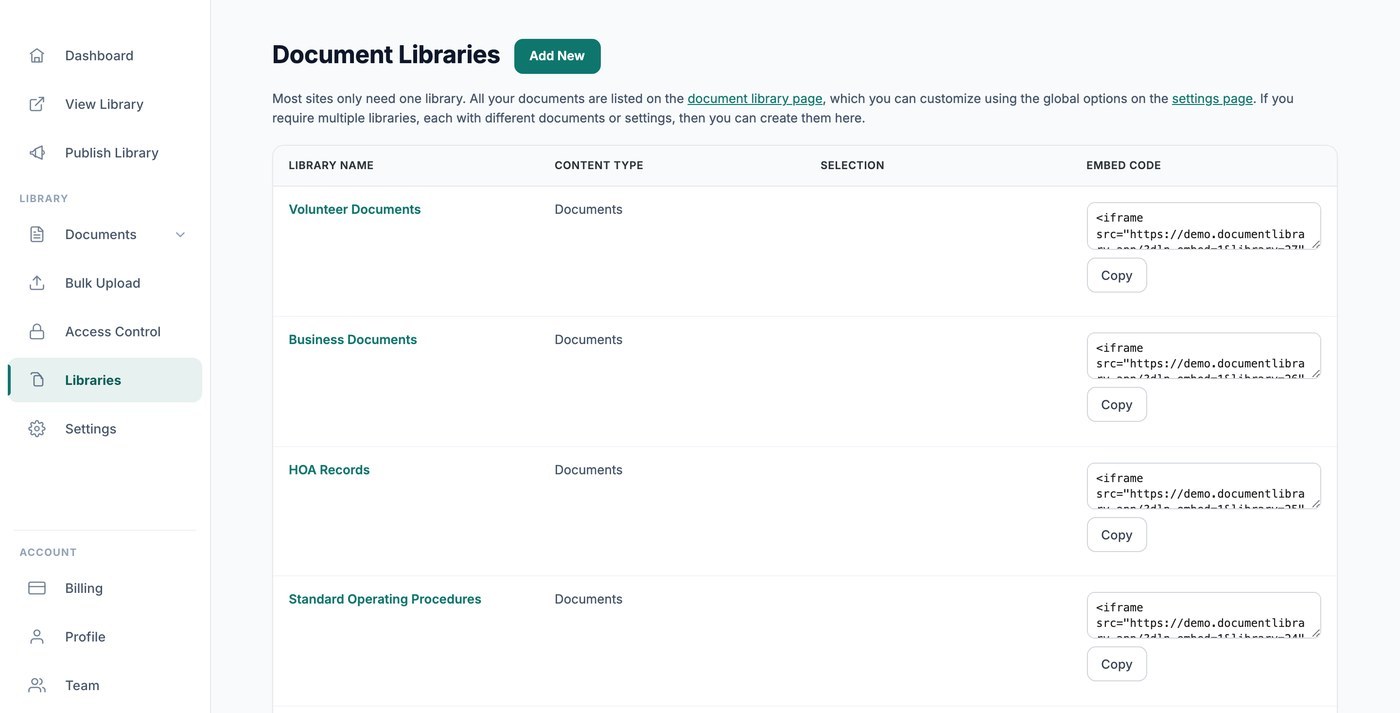
Task: Click the Settings gear icon
Action: (37, 429)
